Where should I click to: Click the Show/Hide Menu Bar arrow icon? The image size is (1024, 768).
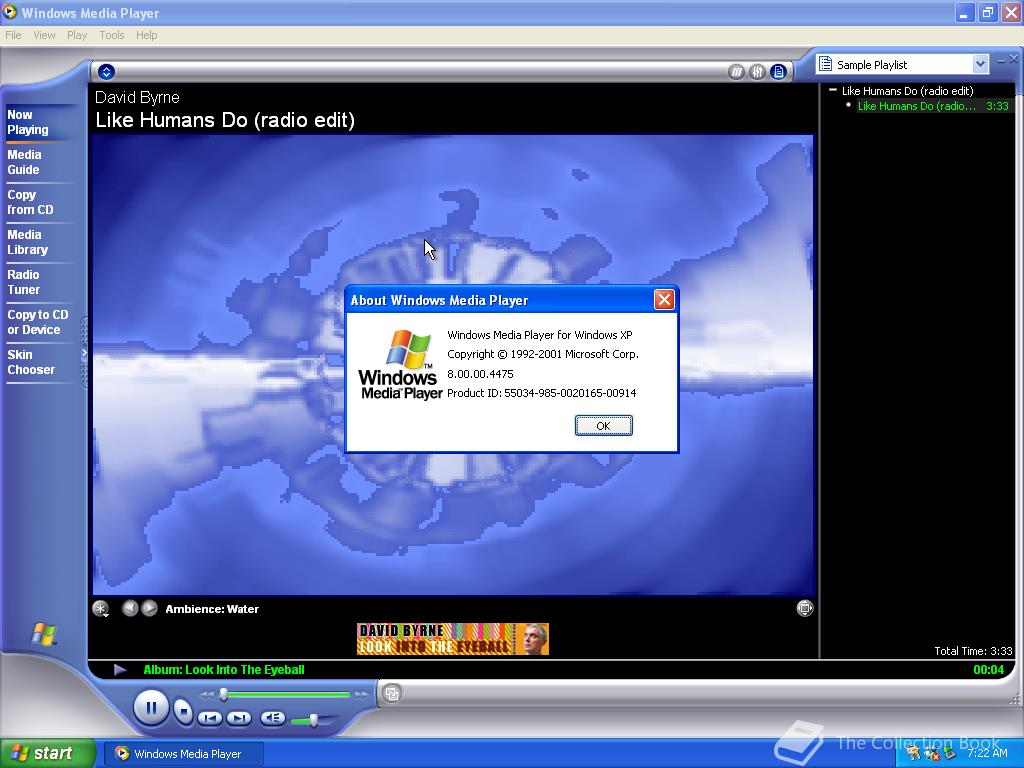[106, 72]
